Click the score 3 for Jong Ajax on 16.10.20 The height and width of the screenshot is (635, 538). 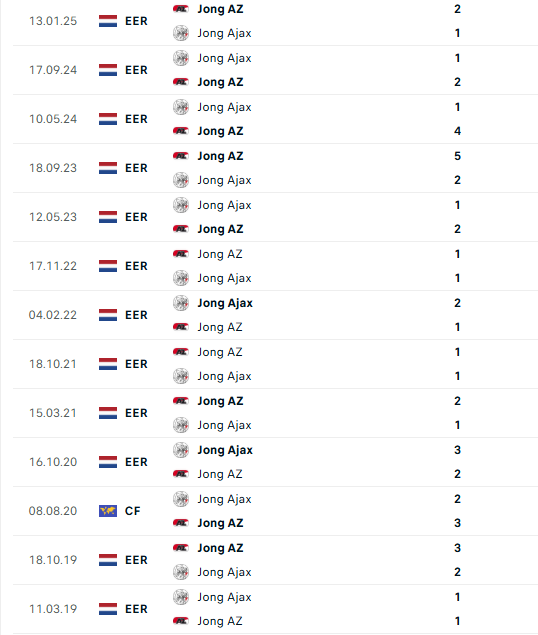[457, 450]
